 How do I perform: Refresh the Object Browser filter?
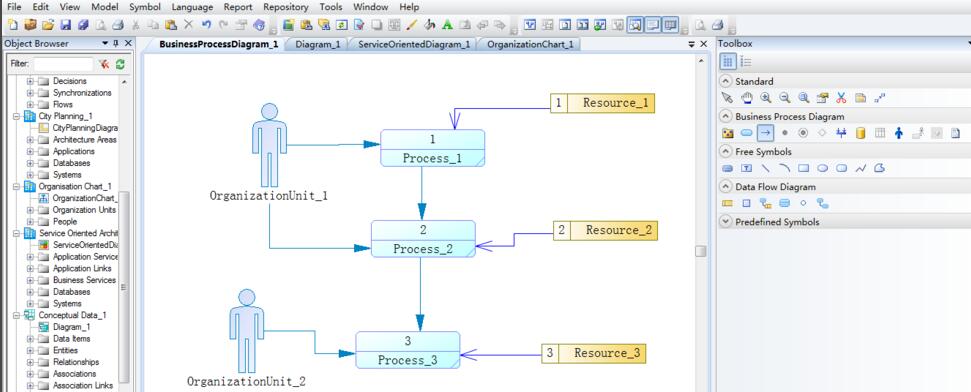tap(120, 64)
